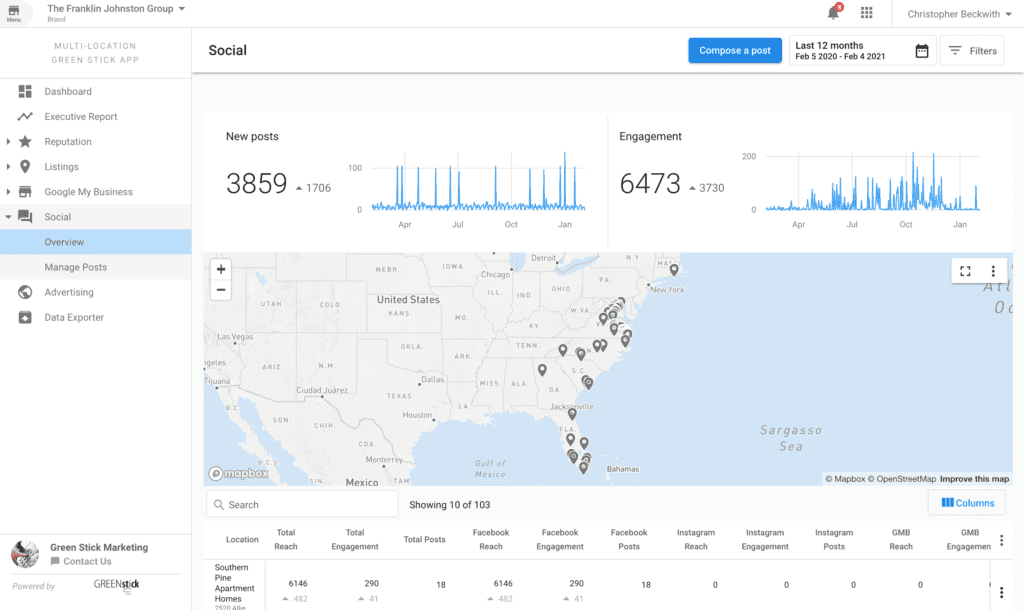Screen dimensions: 1024x610
Task: Go to Executive Report page
Action: (81, 117)
